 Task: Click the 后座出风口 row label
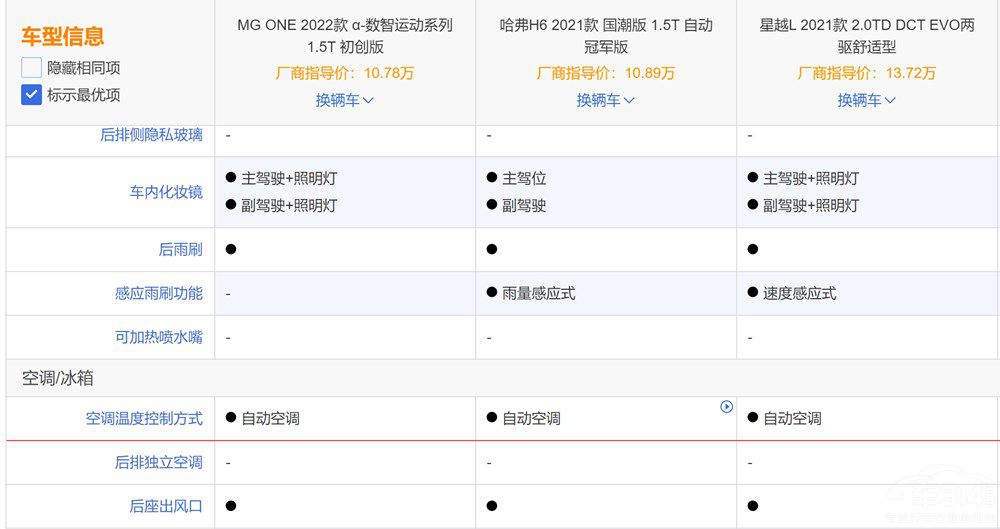tap(166, 506)
